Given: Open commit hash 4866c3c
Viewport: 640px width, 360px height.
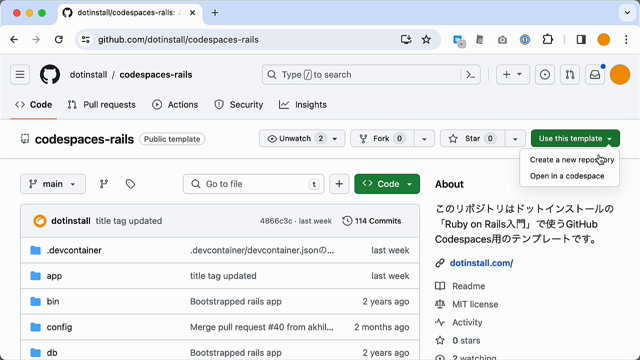Looking at the screenshot, I should (x=276, y=221).
